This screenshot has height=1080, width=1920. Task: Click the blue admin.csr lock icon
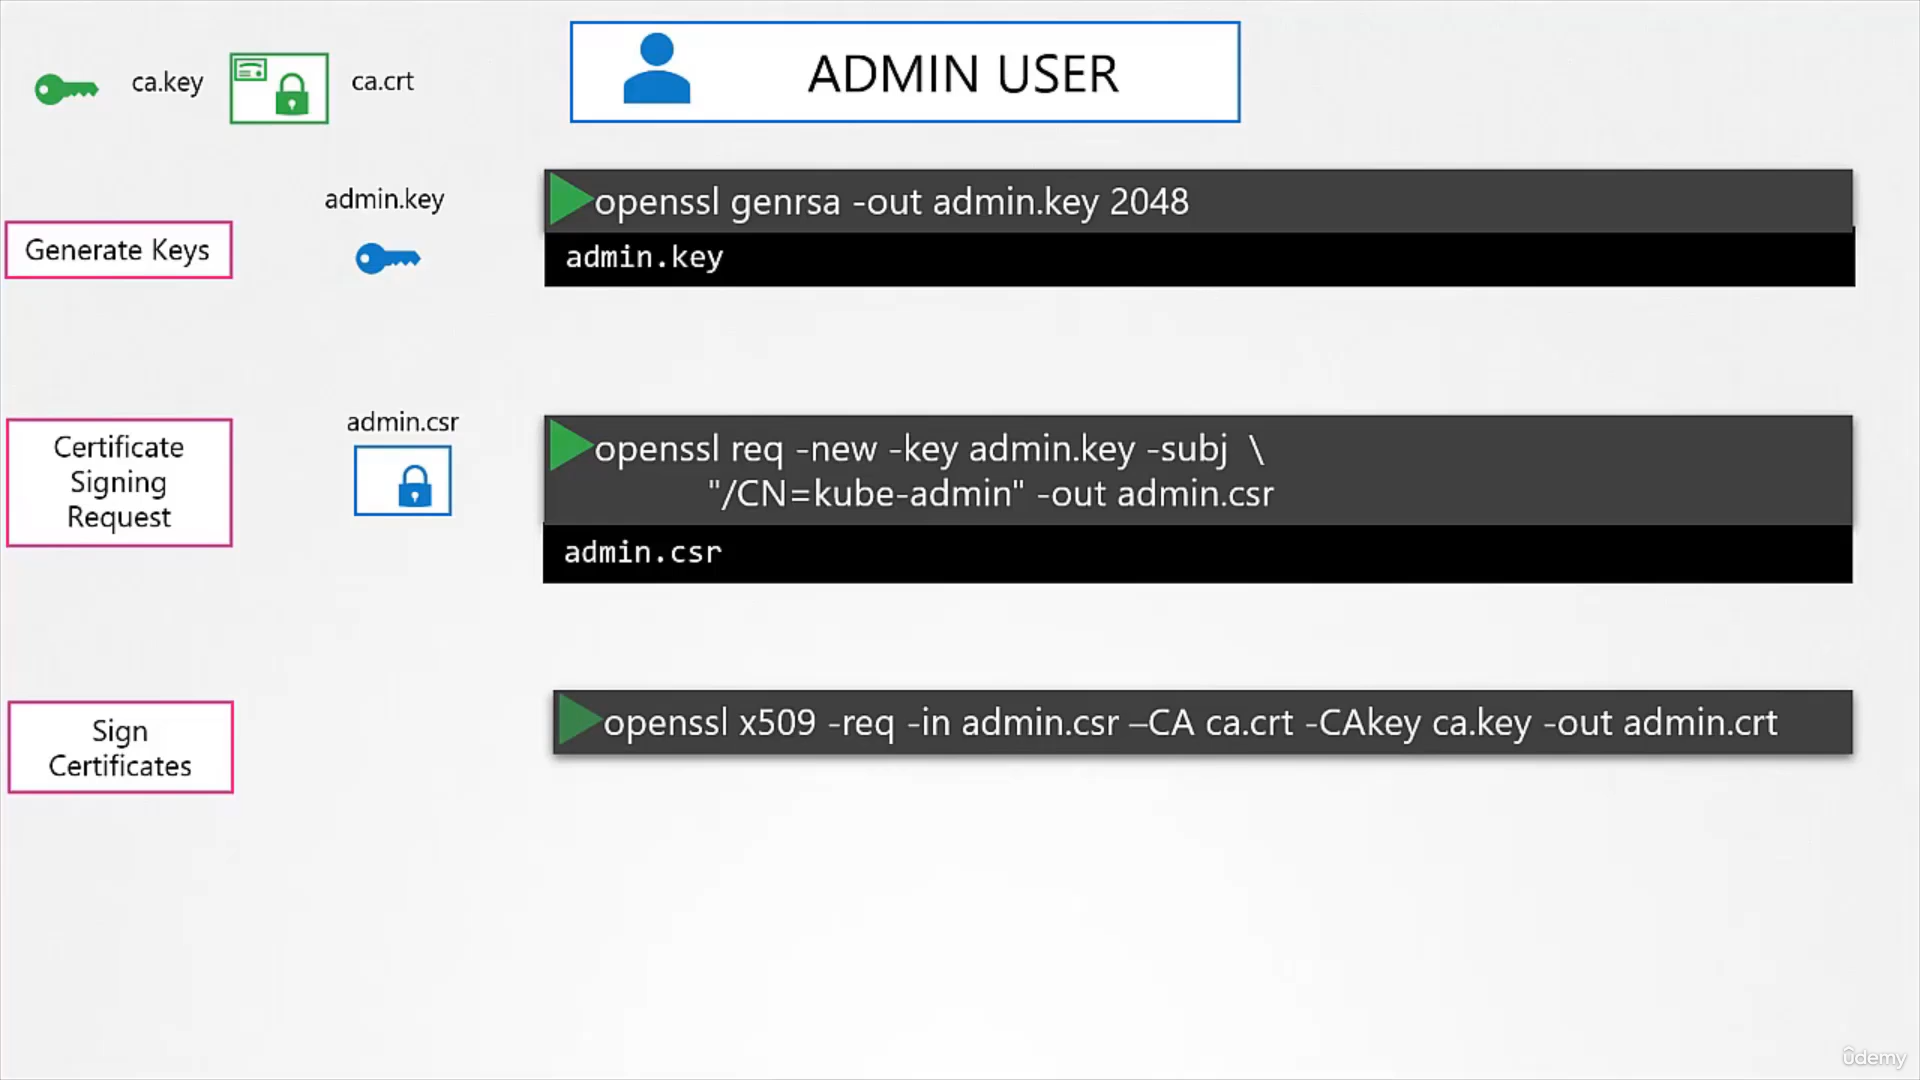coord(403,481)
